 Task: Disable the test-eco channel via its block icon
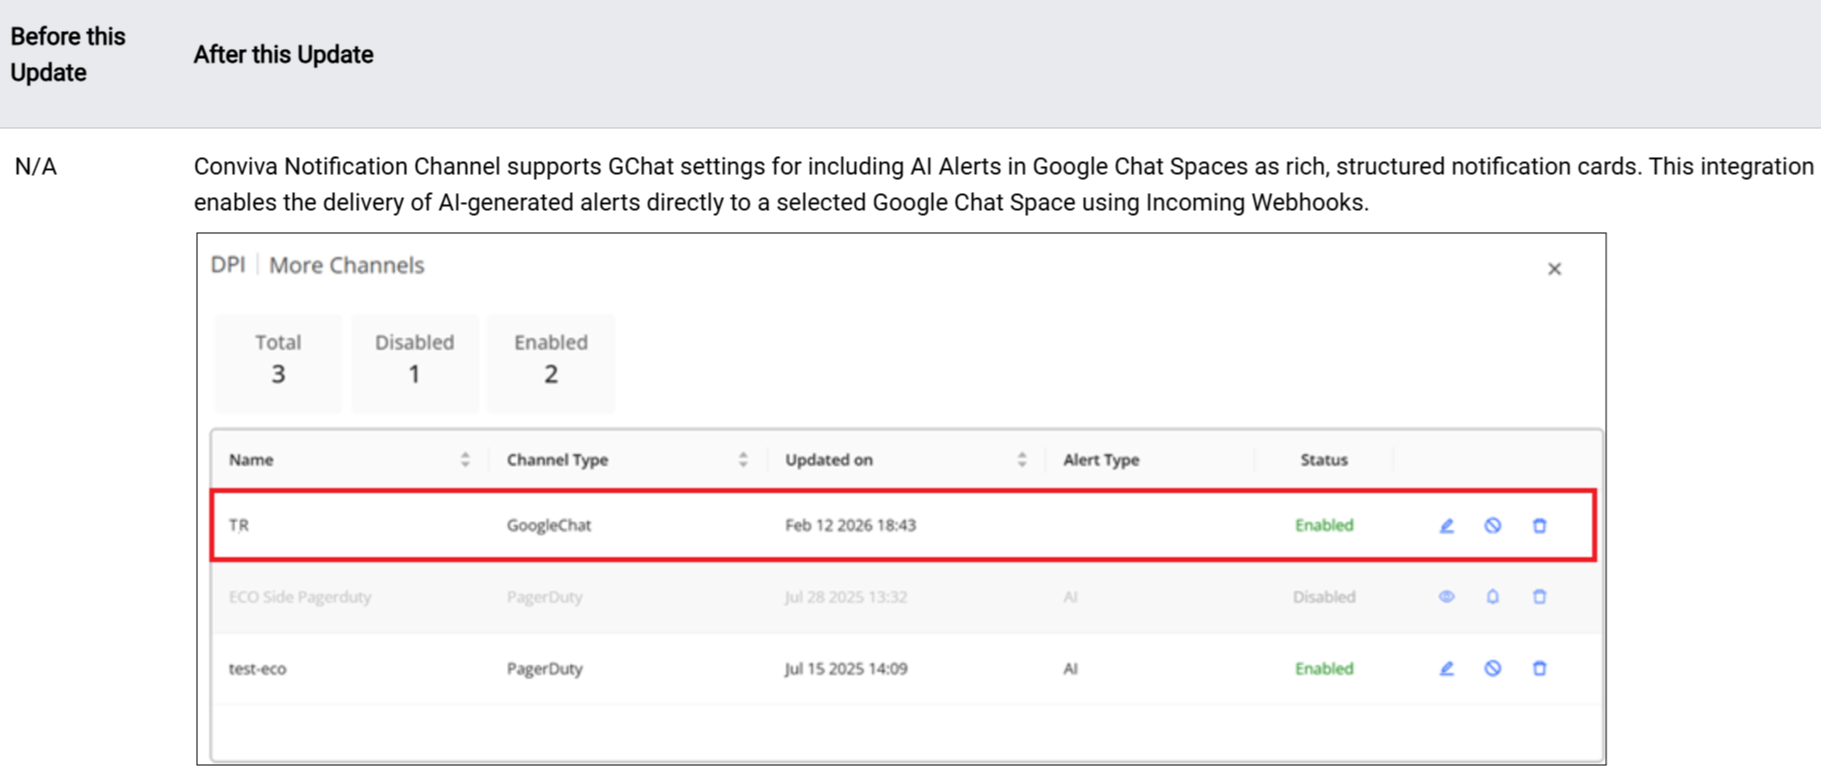pyautogui.click(x=1492, y=669)
